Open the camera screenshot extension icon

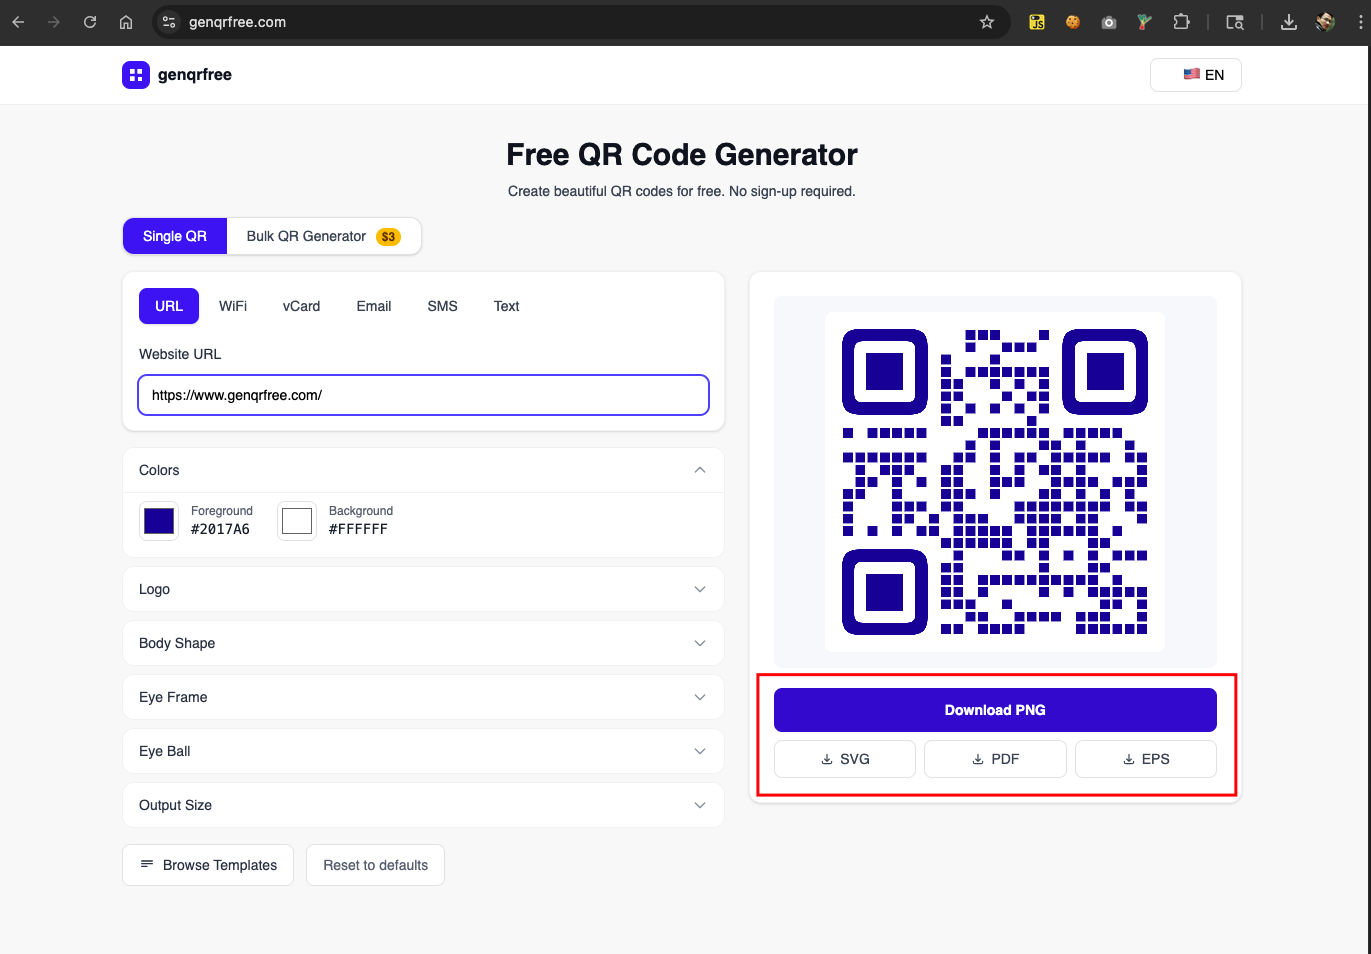(x=1109, y=22)
